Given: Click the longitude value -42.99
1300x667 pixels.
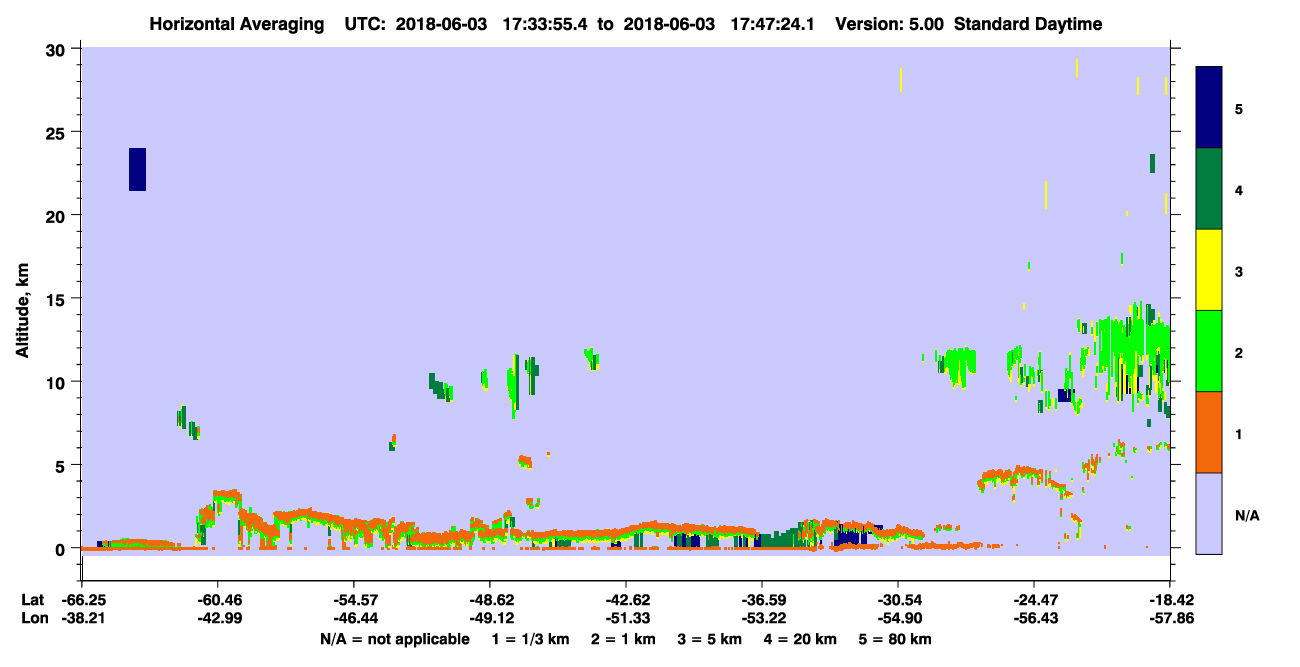Looking at the screenshot, I should [x=218, y=619].
